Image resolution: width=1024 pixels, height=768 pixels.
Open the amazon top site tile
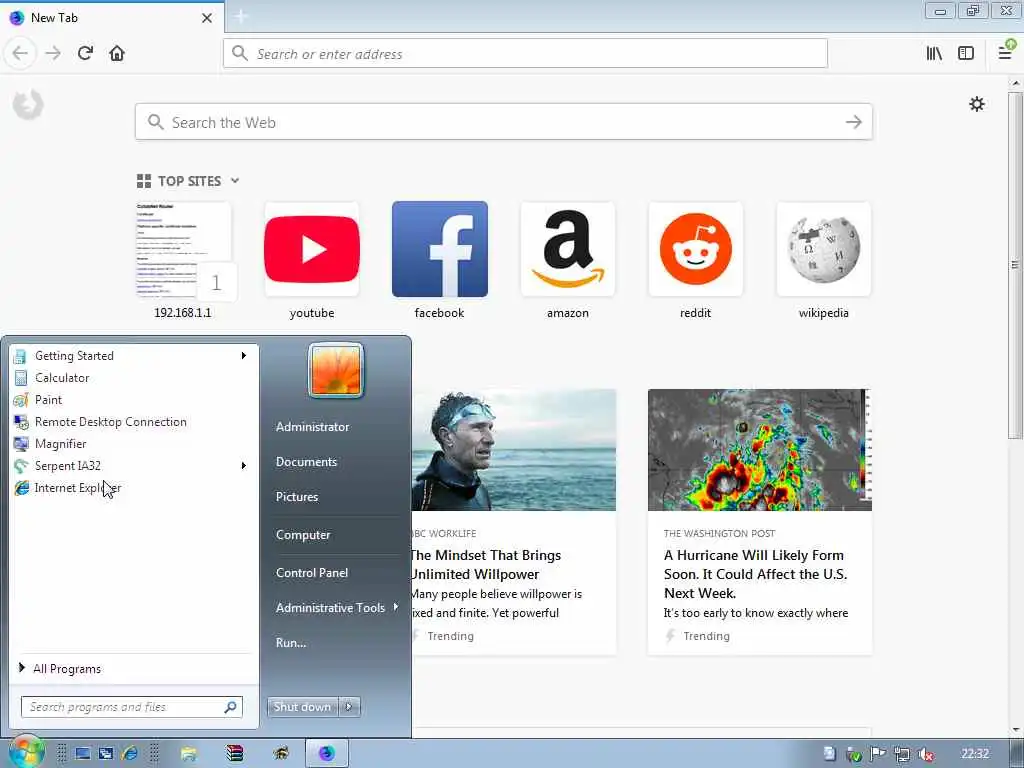click(x=568, y=249)
